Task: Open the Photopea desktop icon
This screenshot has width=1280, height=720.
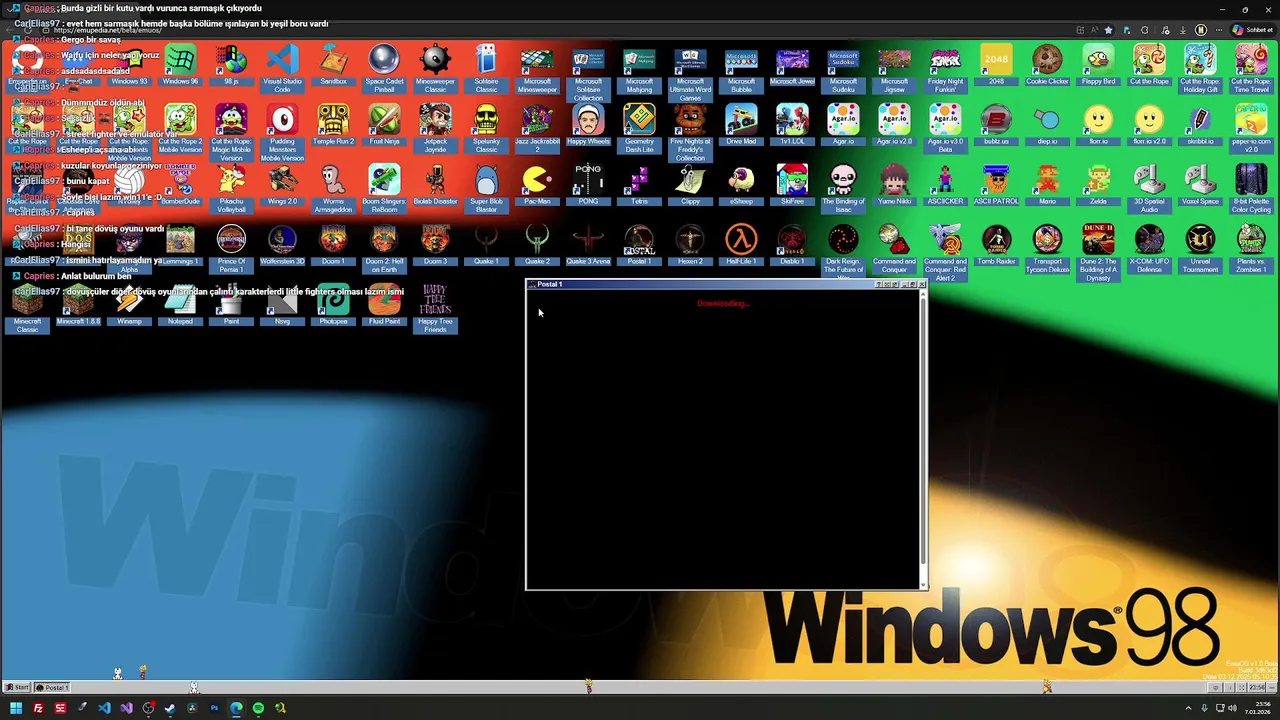Action: (x=333, y=304)
